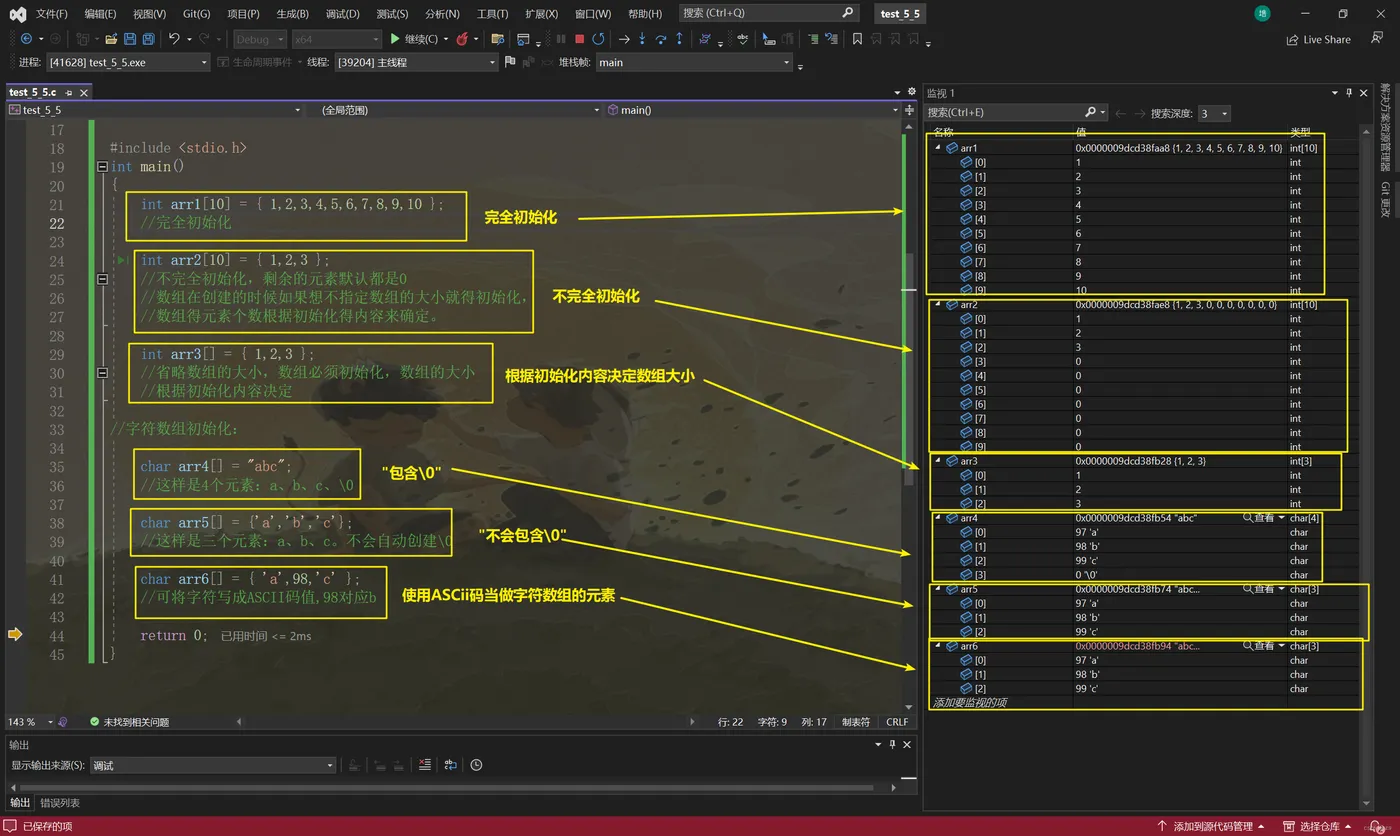Click the clock icon in Output panel
The width and height of the screenshot is (1400, 836).
pos(477,765)
